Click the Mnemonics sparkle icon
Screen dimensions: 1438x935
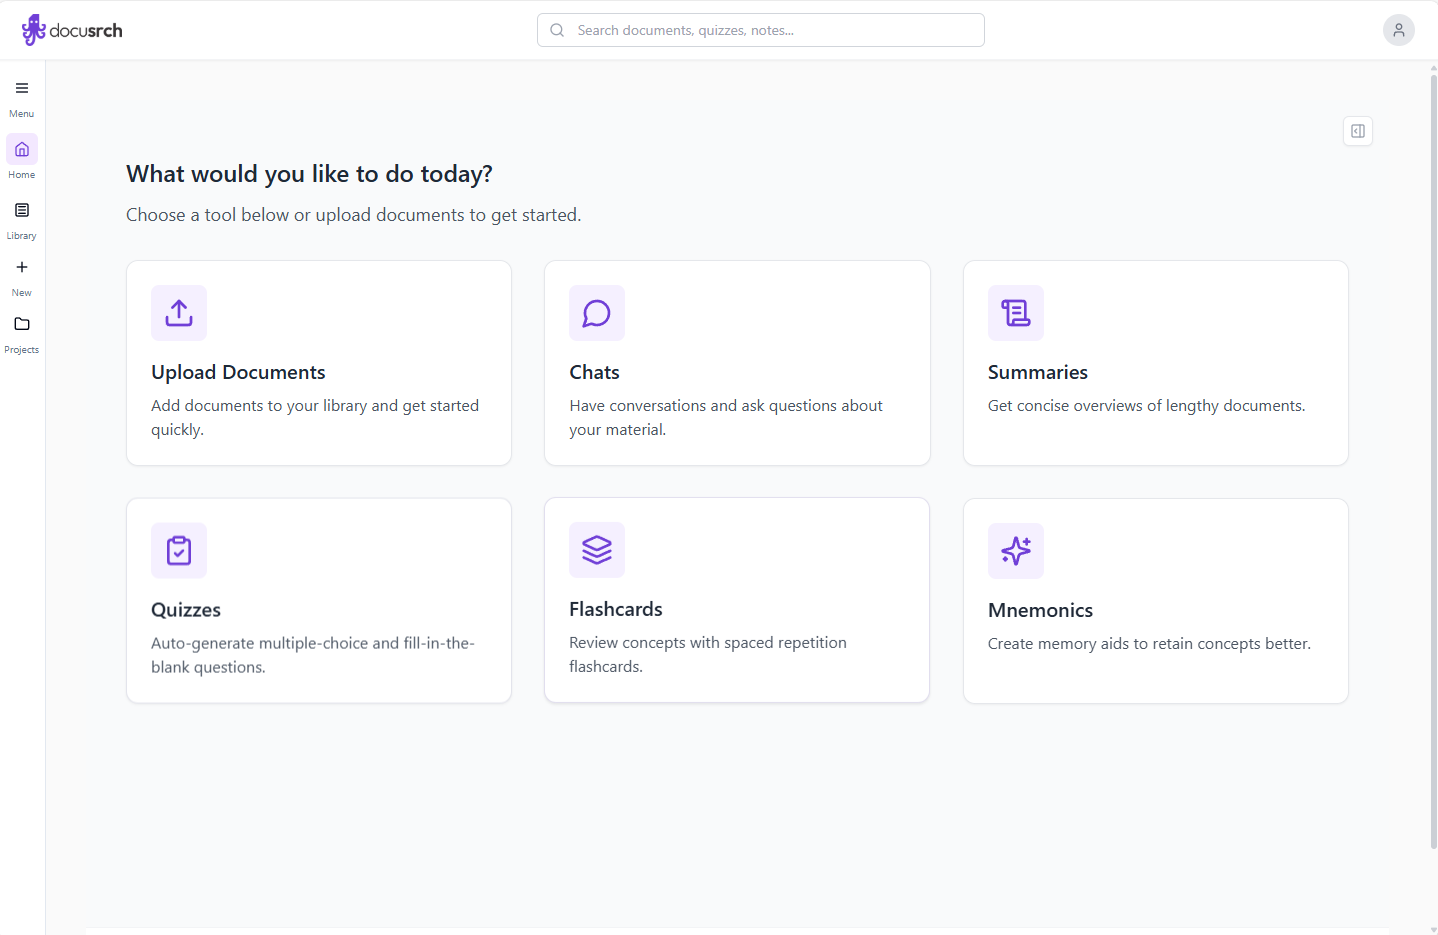pyautogui.click(x=1015, y=551)
